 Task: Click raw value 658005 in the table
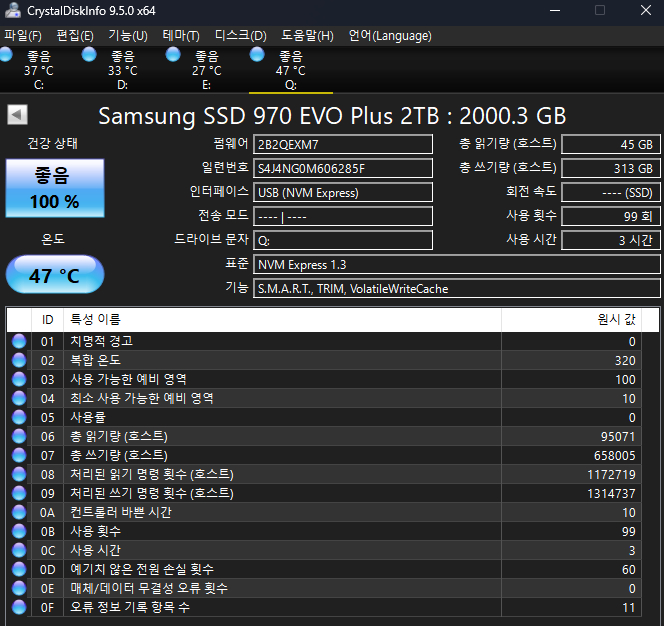(614, 455)
